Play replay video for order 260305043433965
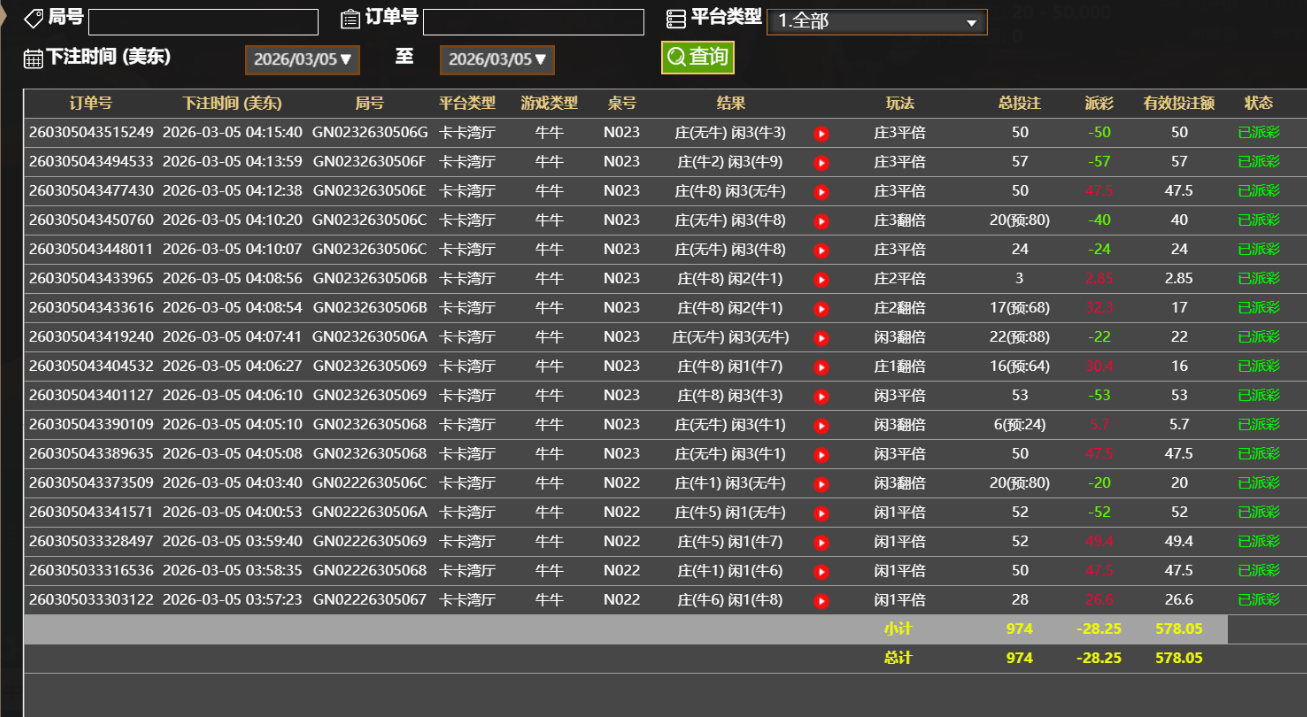Viewport: 1307px width, 717px height. coord(821,279)
